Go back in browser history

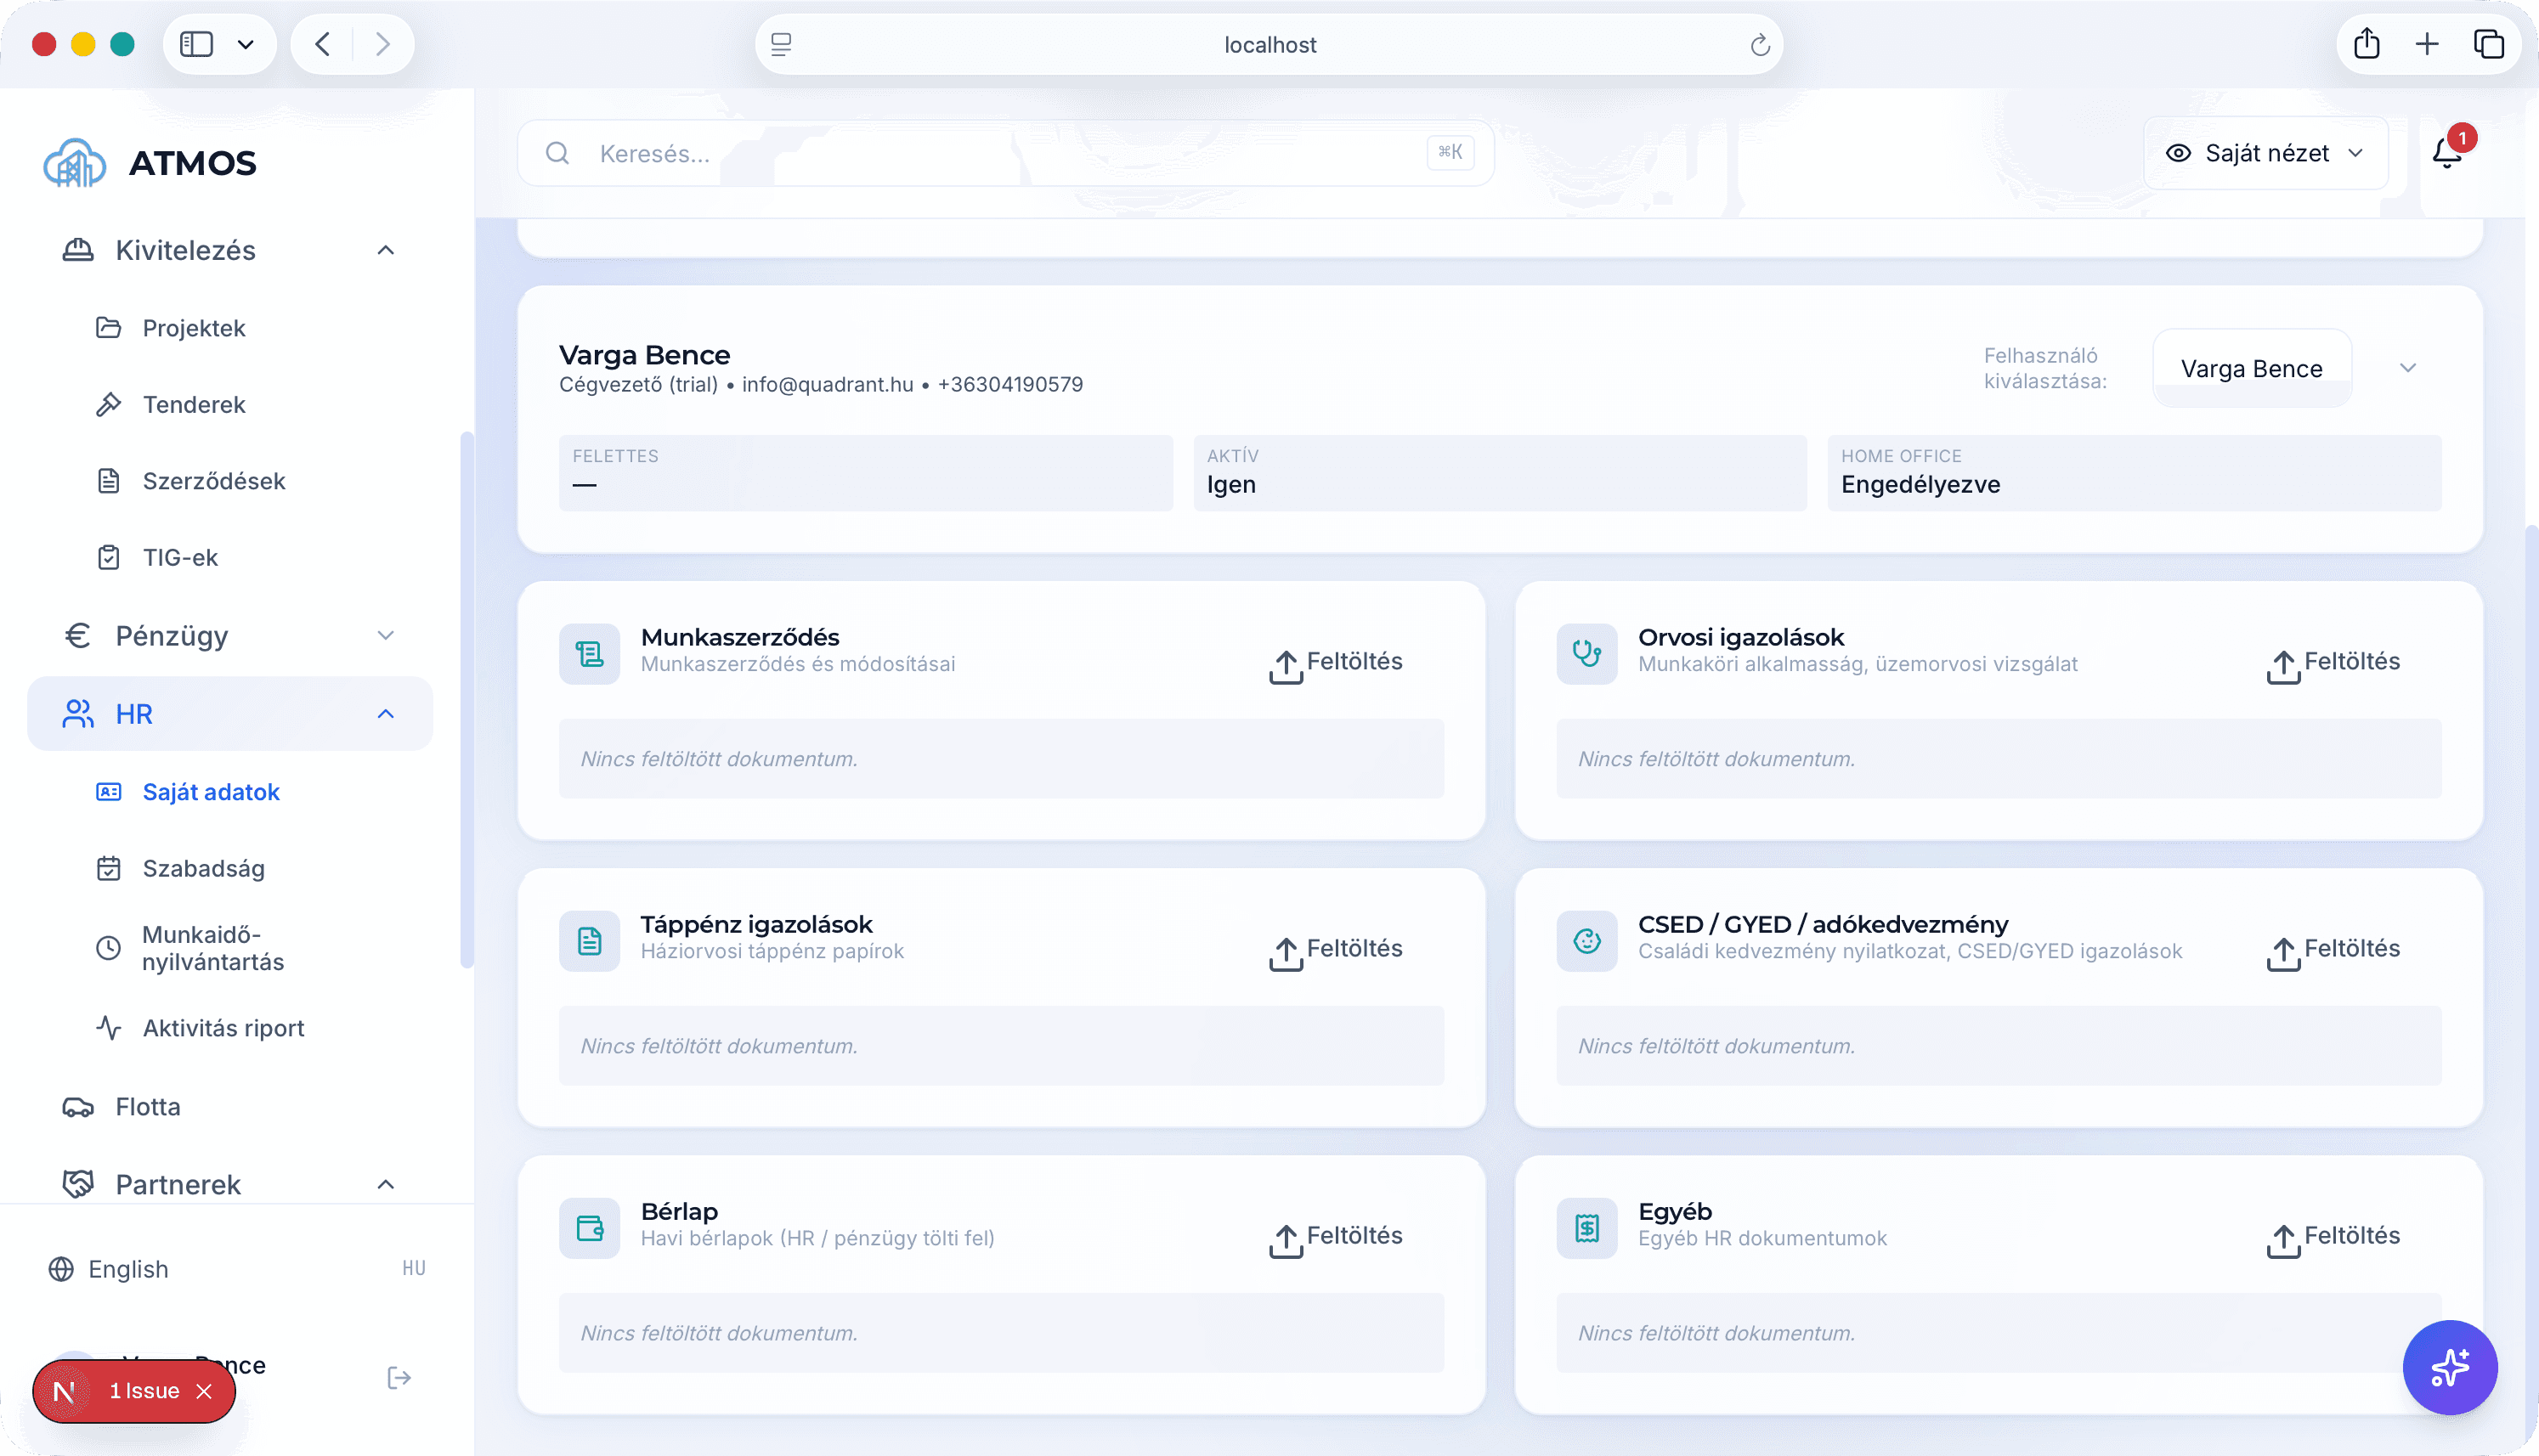point(322,44)
